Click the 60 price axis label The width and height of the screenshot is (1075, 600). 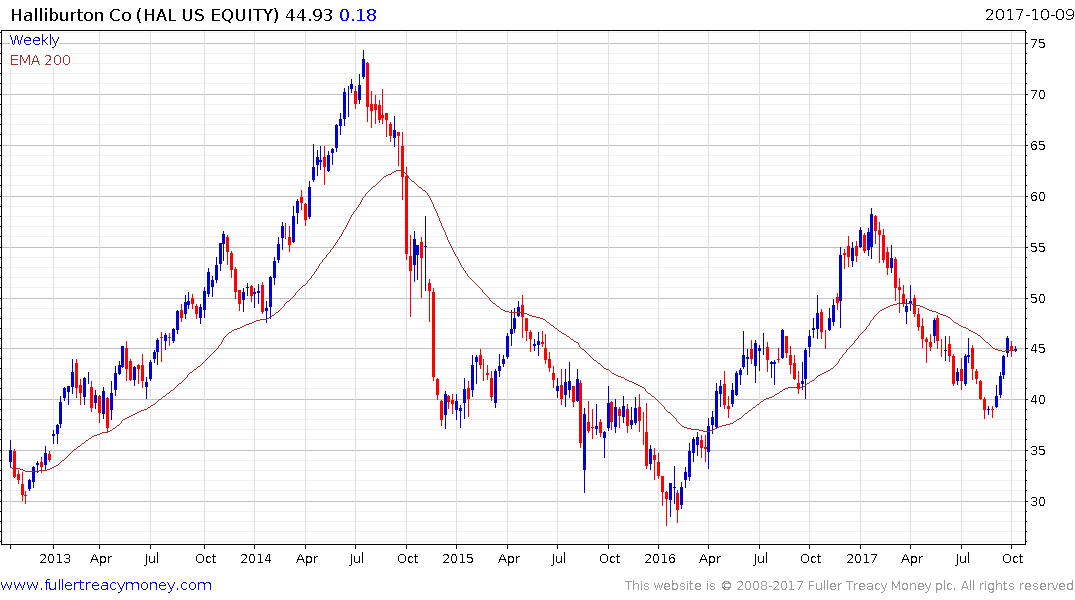[1037, 197]
